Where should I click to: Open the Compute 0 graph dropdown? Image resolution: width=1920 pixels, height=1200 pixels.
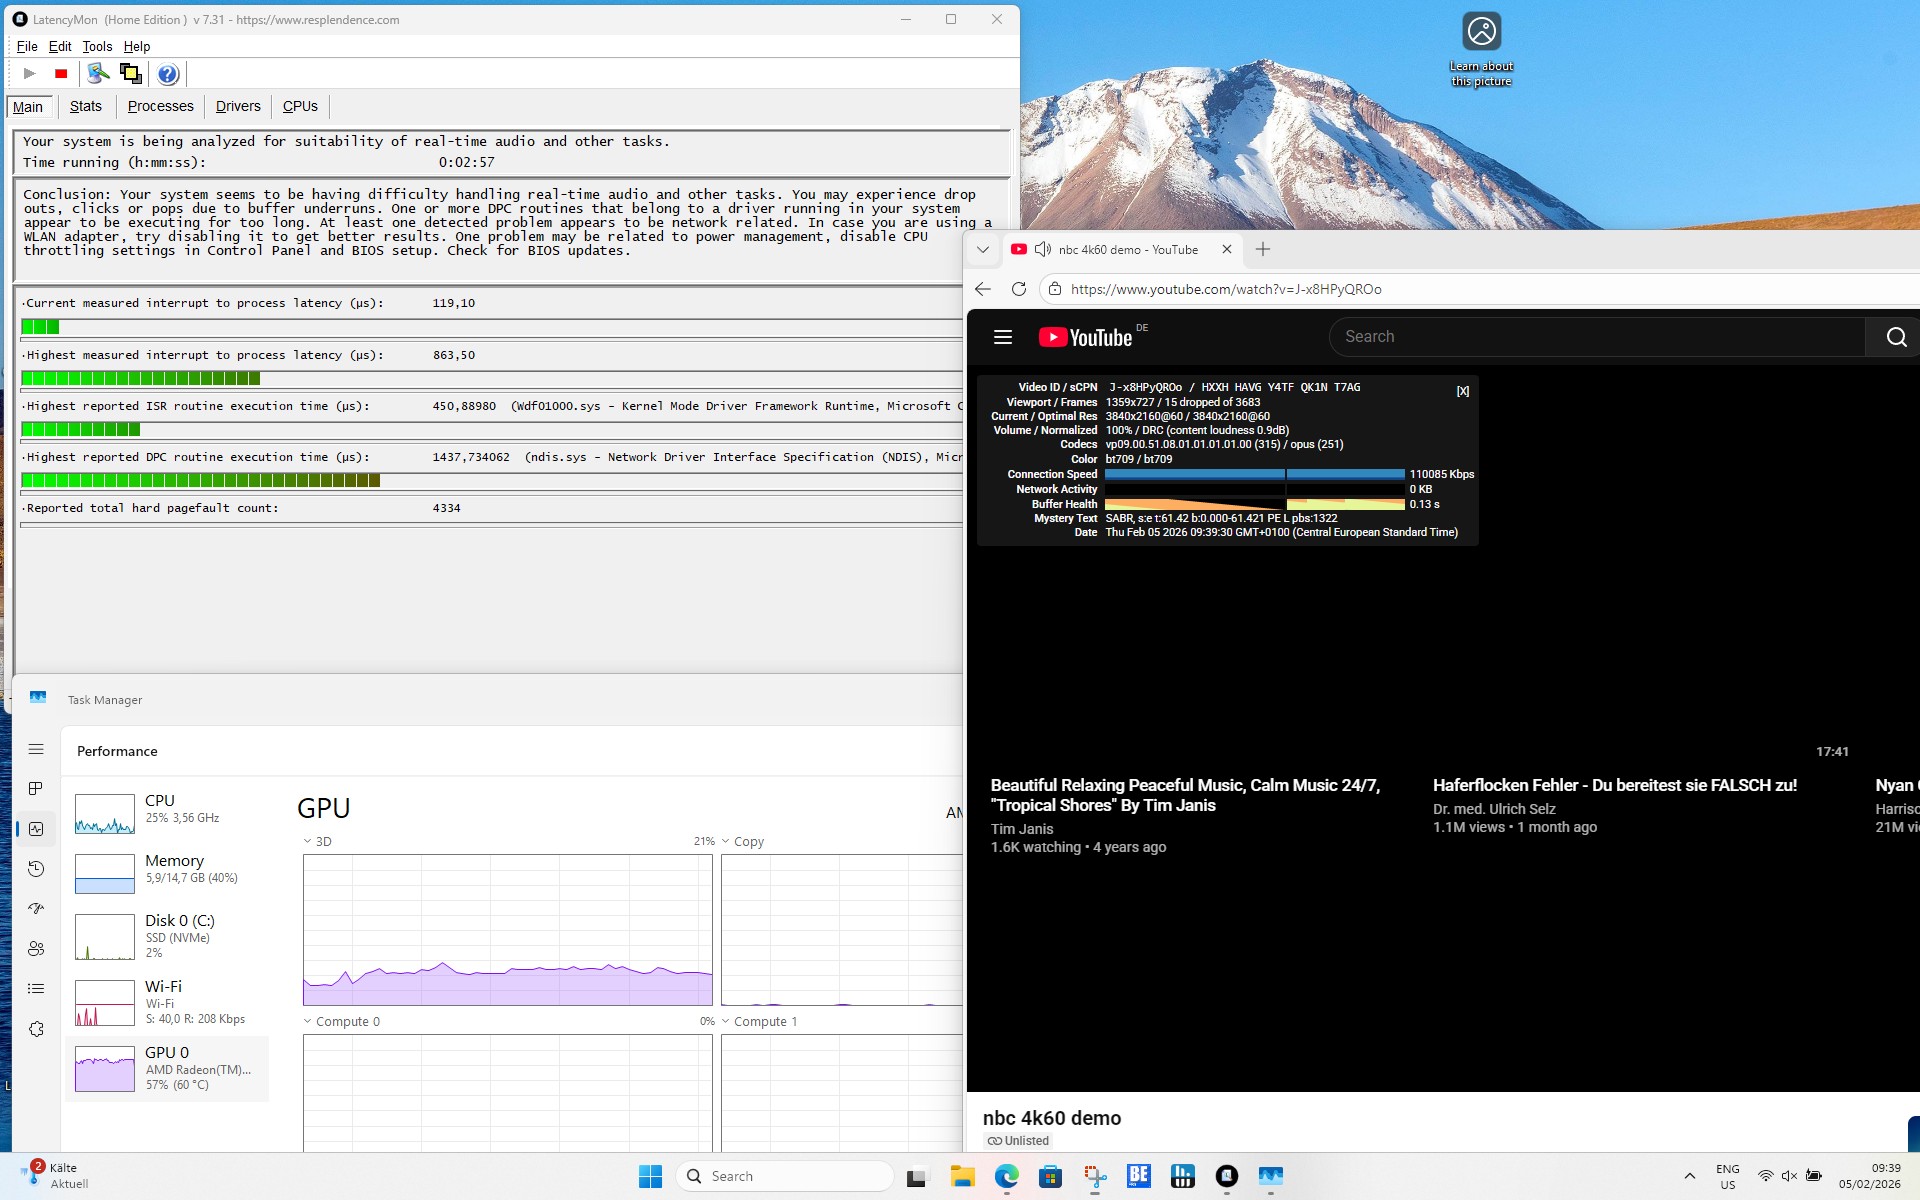[308, 1022]
